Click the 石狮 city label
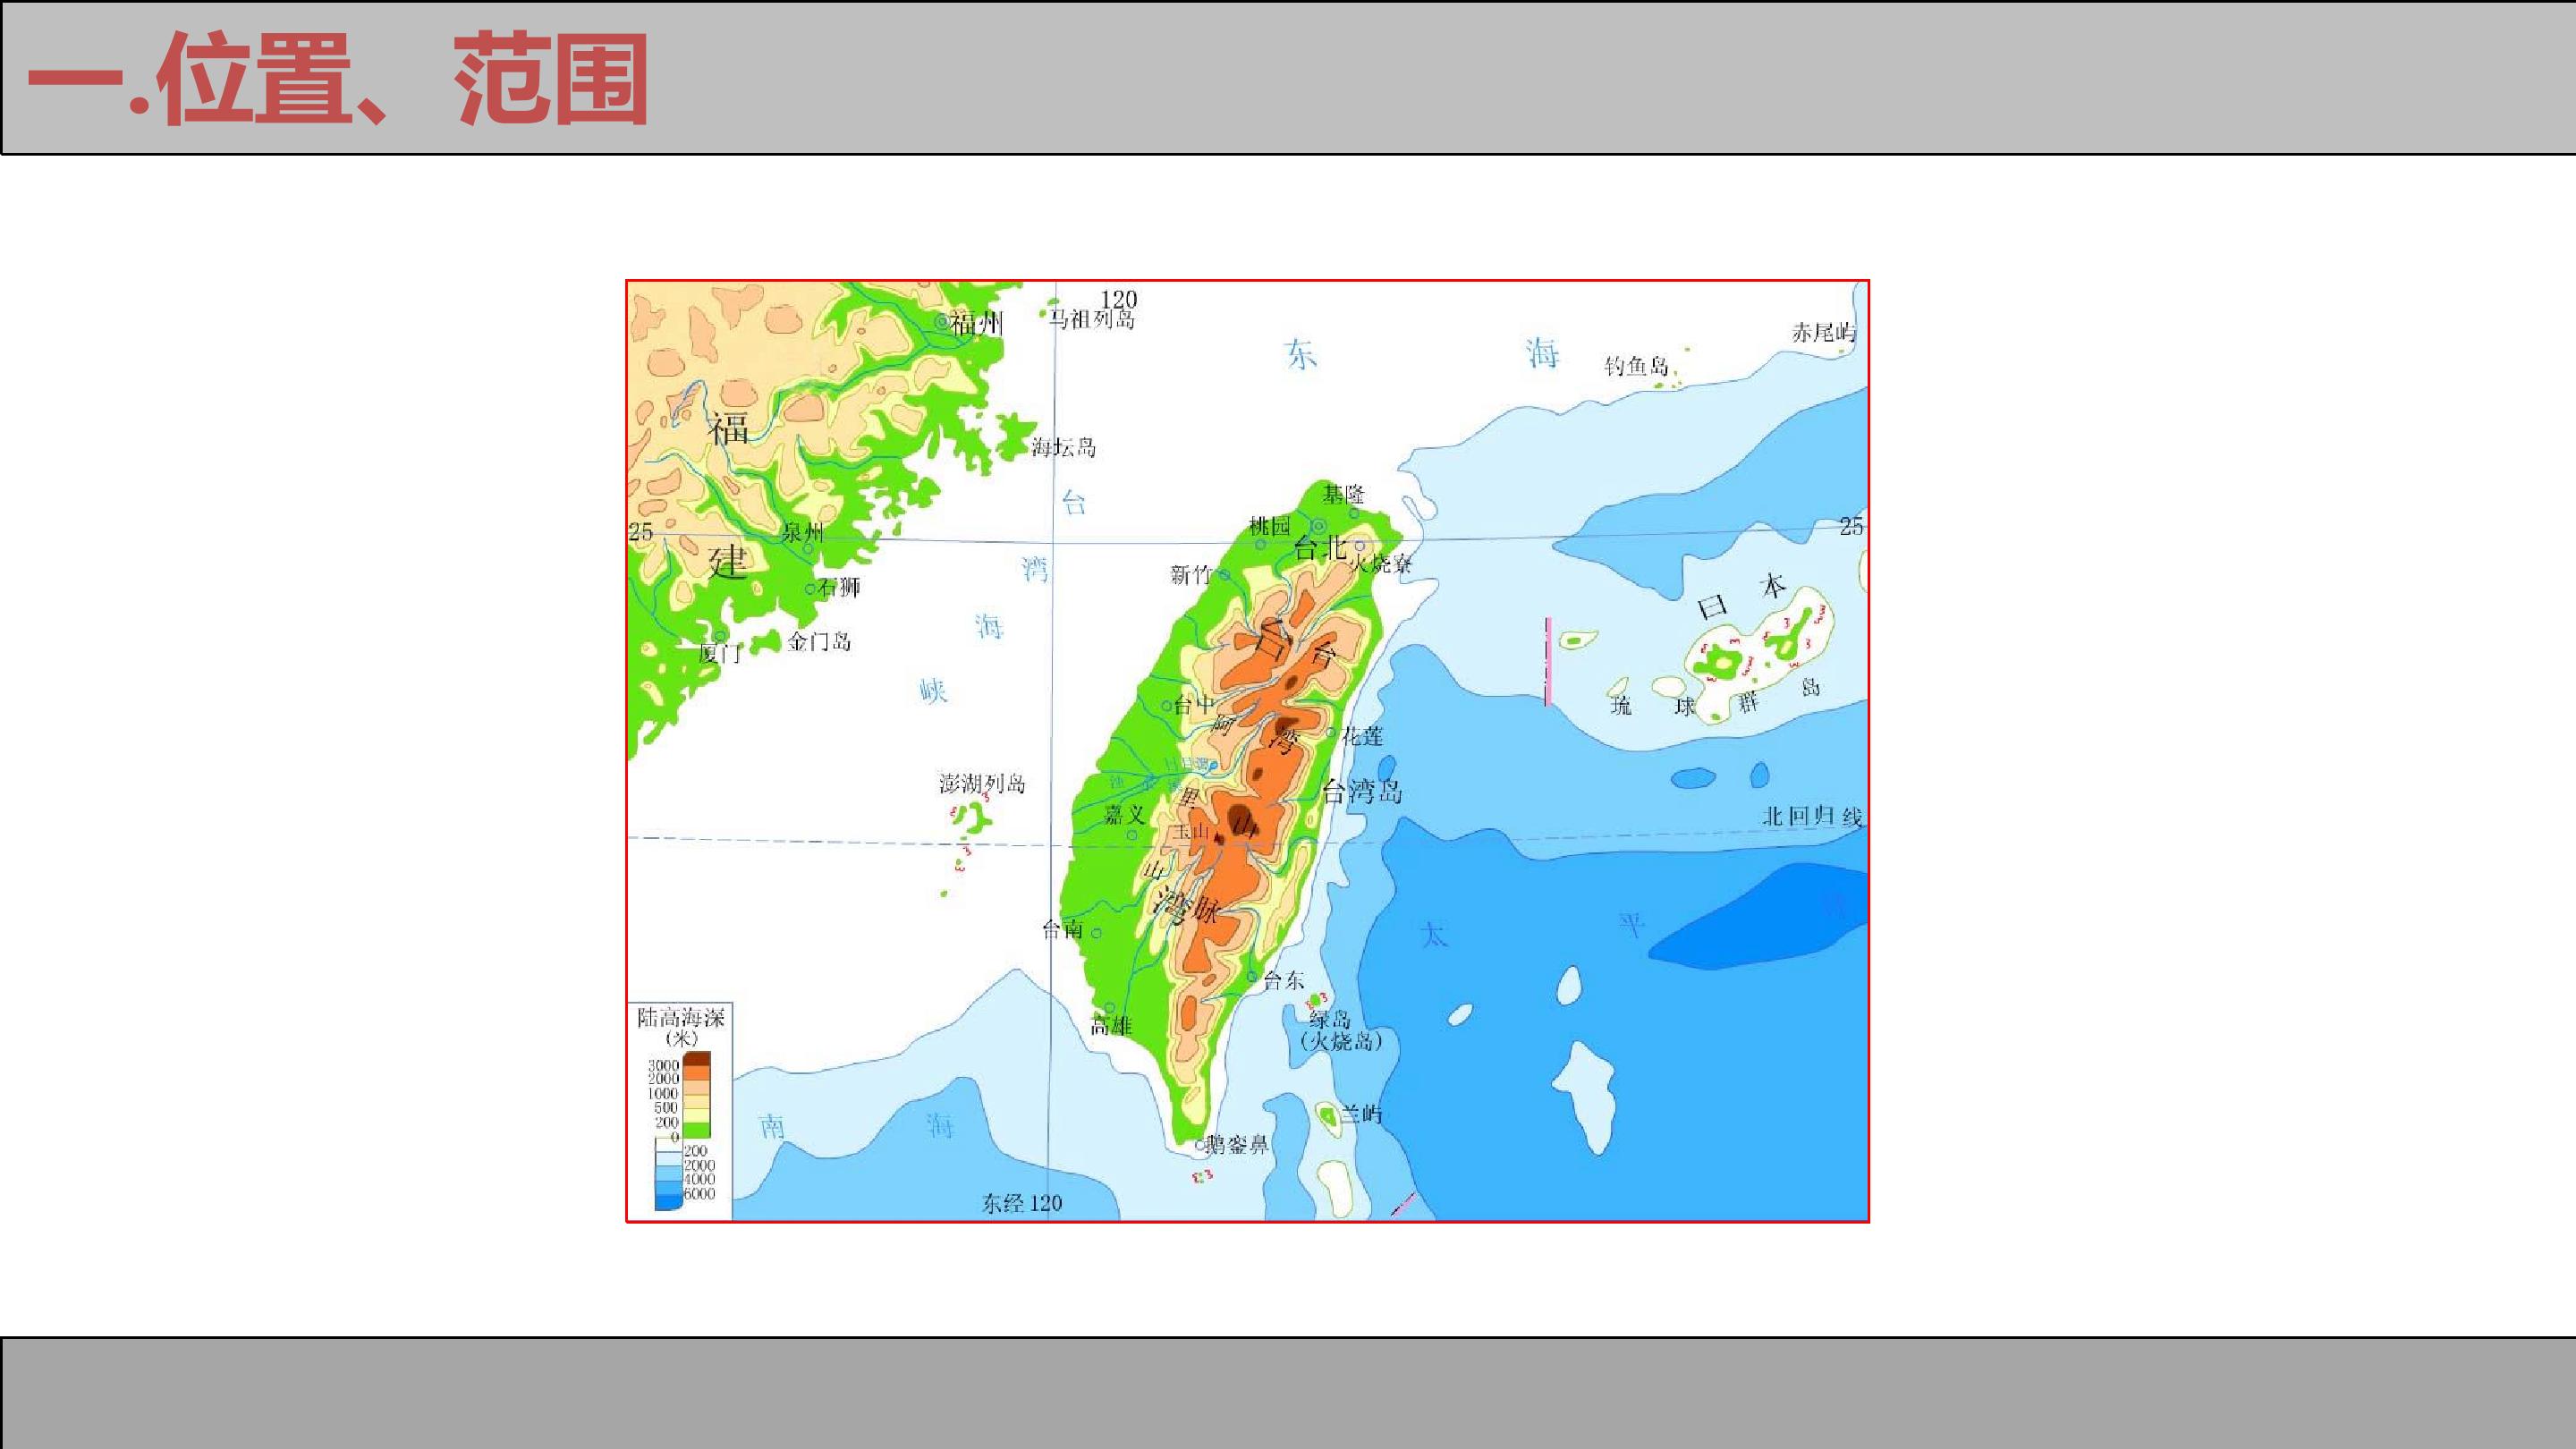 838,587
